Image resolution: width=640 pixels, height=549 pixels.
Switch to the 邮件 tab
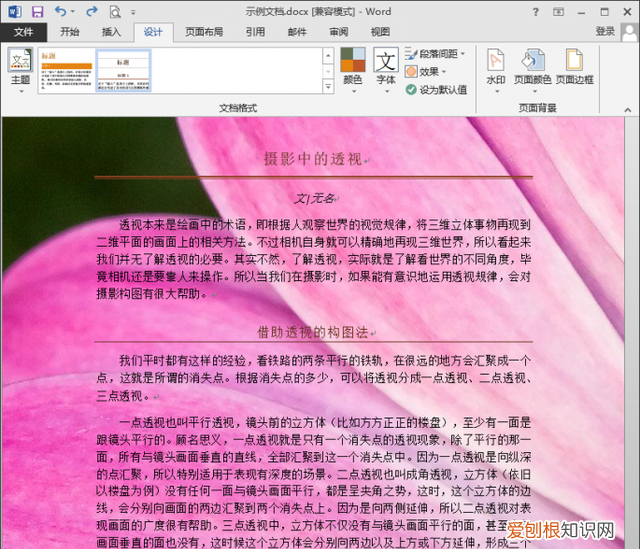coord(297,32)
